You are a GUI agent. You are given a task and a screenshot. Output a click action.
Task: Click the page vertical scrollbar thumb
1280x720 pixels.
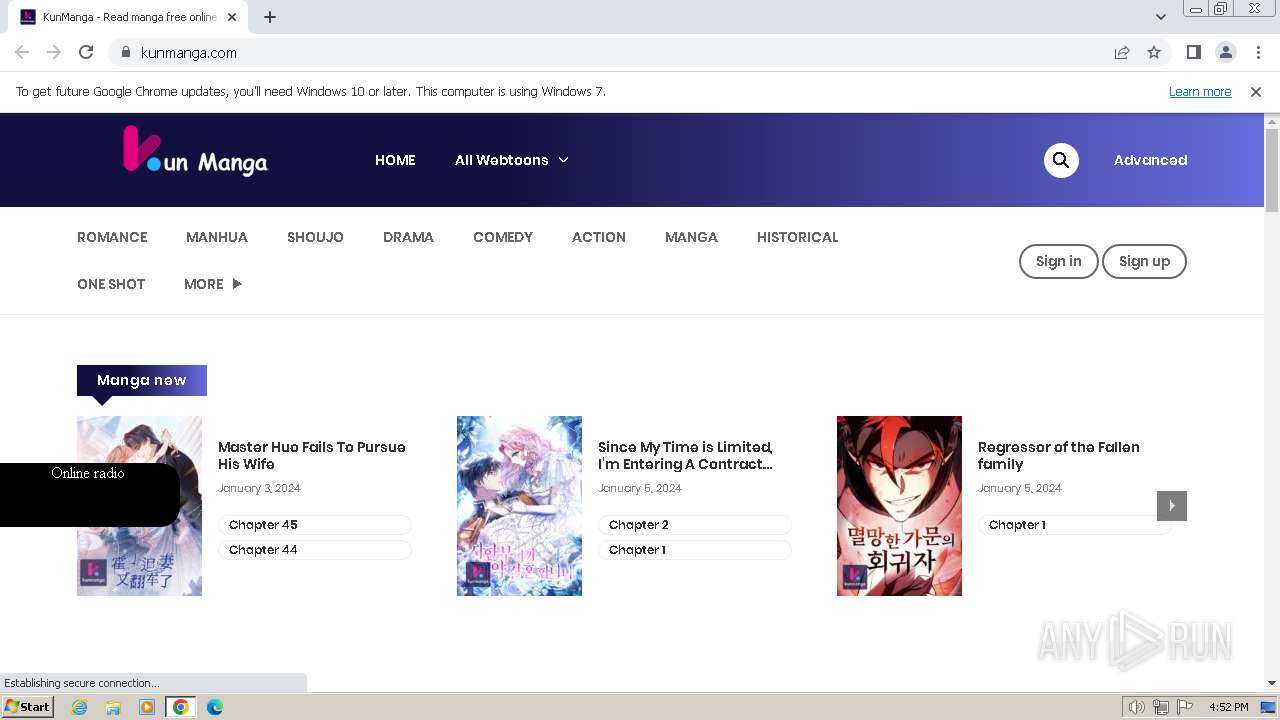[1272, 170]
